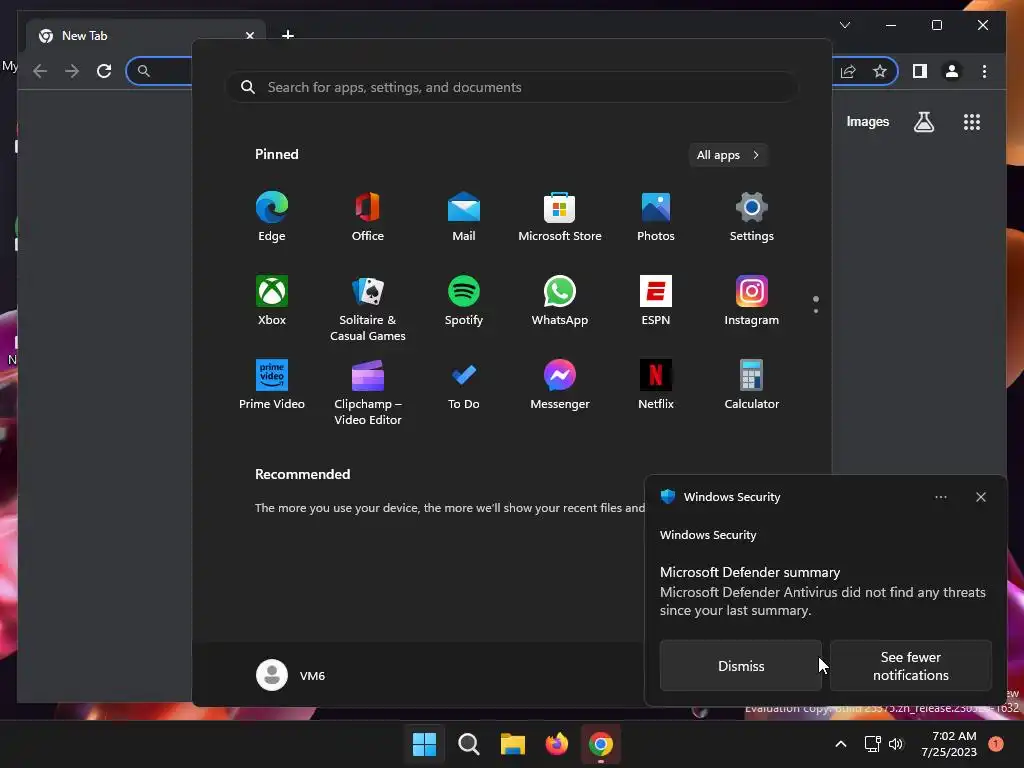Switch to Chrome on the taskbar
Image resolution: width=1024 pixels, height=768 pixels.
point(601,744)
